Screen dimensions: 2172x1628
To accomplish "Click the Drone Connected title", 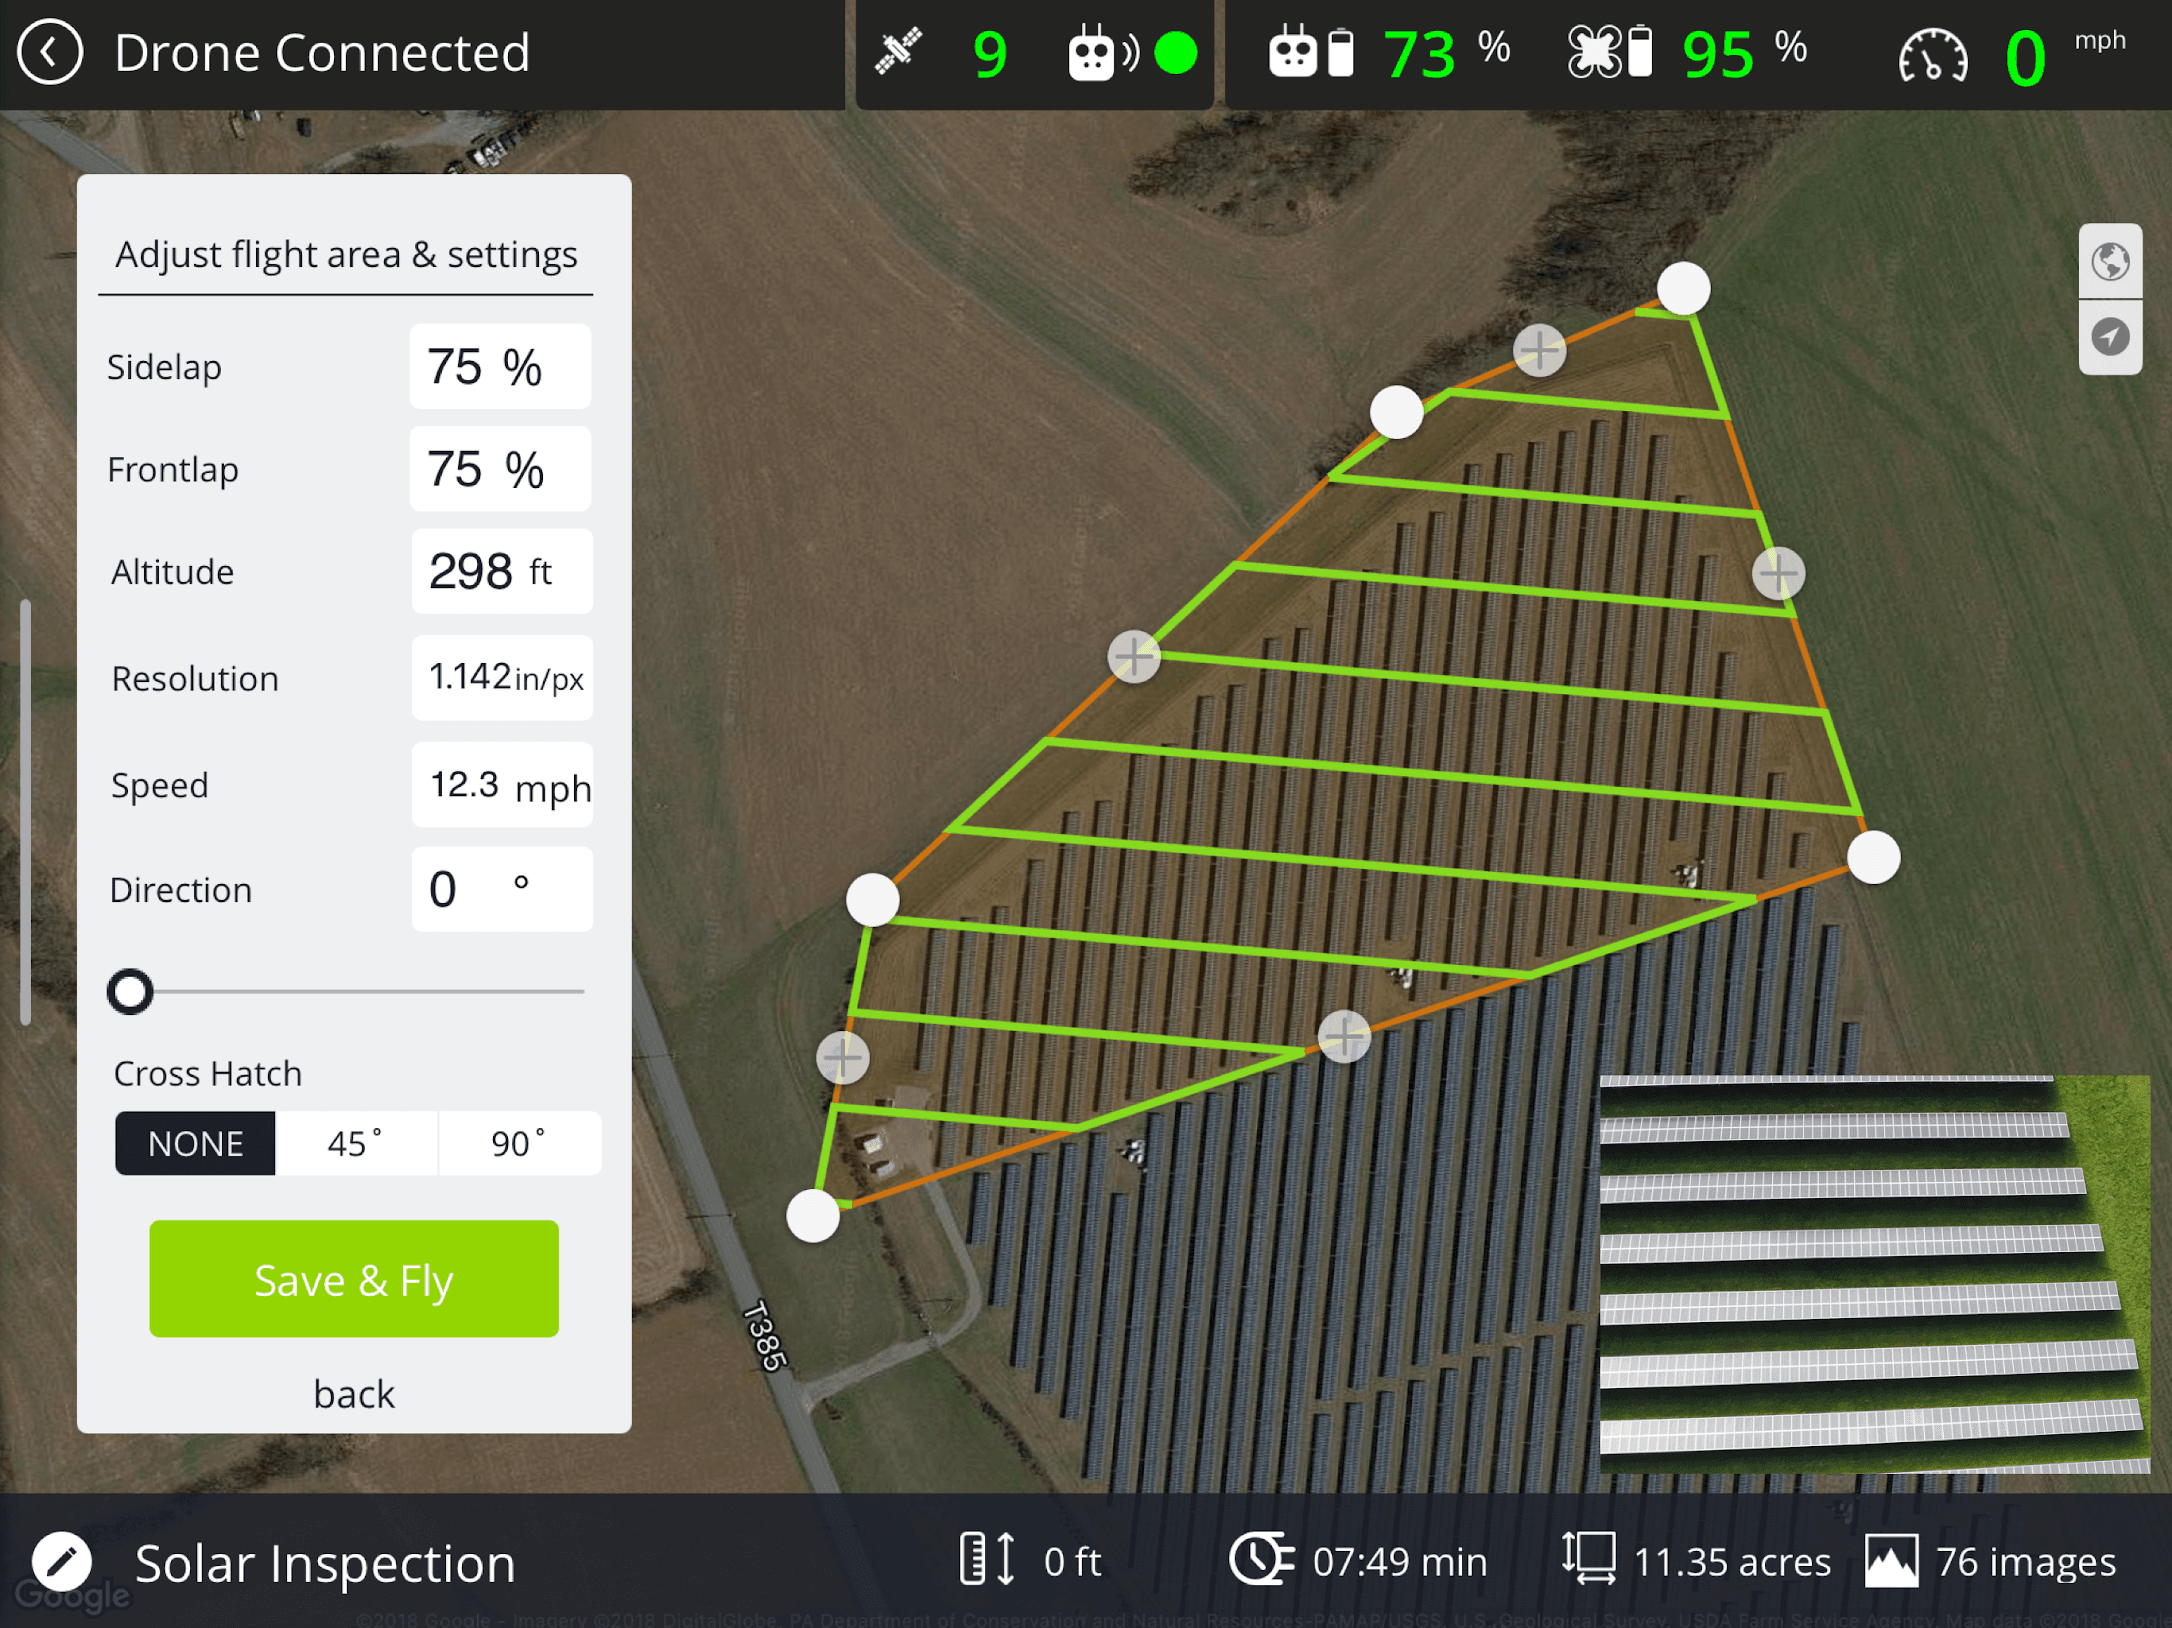I will (322, 52).
